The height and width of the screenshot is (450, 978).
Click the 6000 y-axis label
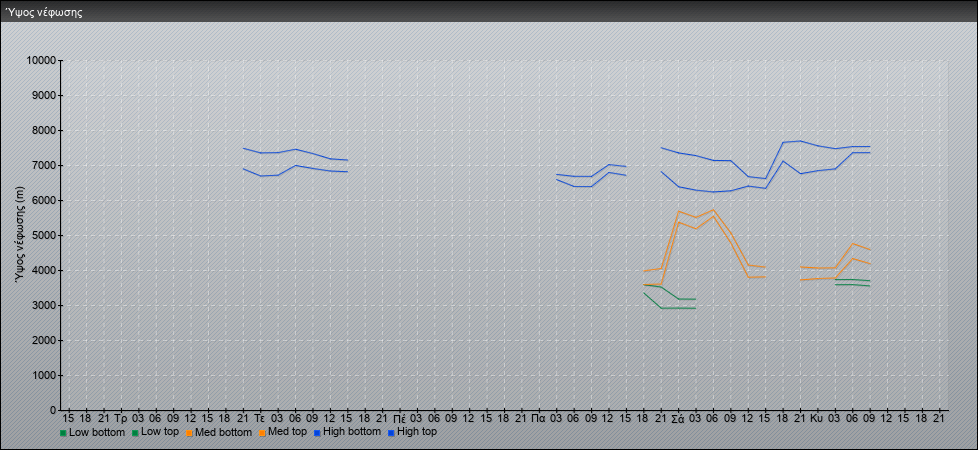click(x=44, y=200)
